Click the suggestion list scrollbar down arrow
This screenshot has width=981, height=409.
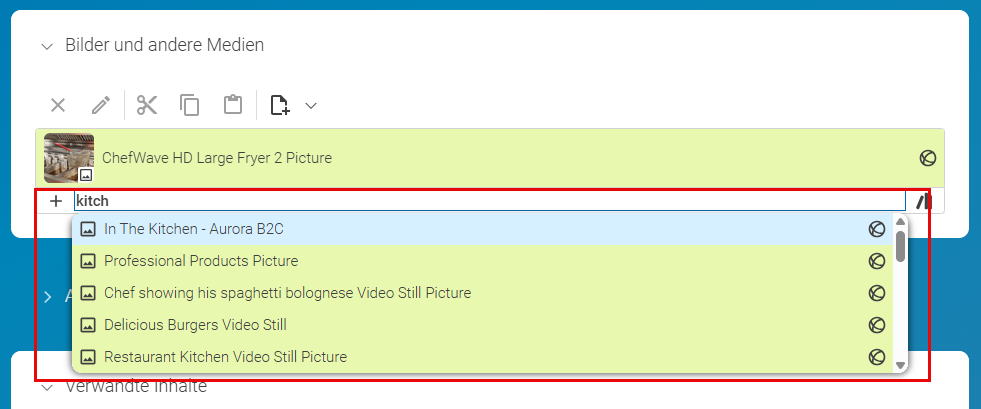900,365
